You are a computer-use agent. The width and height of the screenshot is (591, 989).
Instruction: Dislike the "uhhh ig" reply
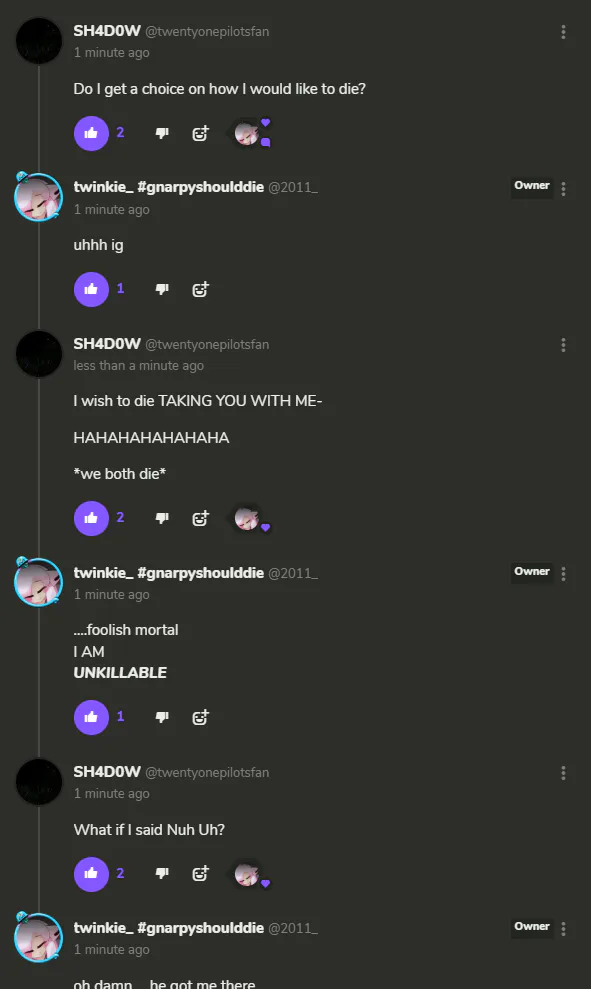pyautogui.click(x=162, y=290)
